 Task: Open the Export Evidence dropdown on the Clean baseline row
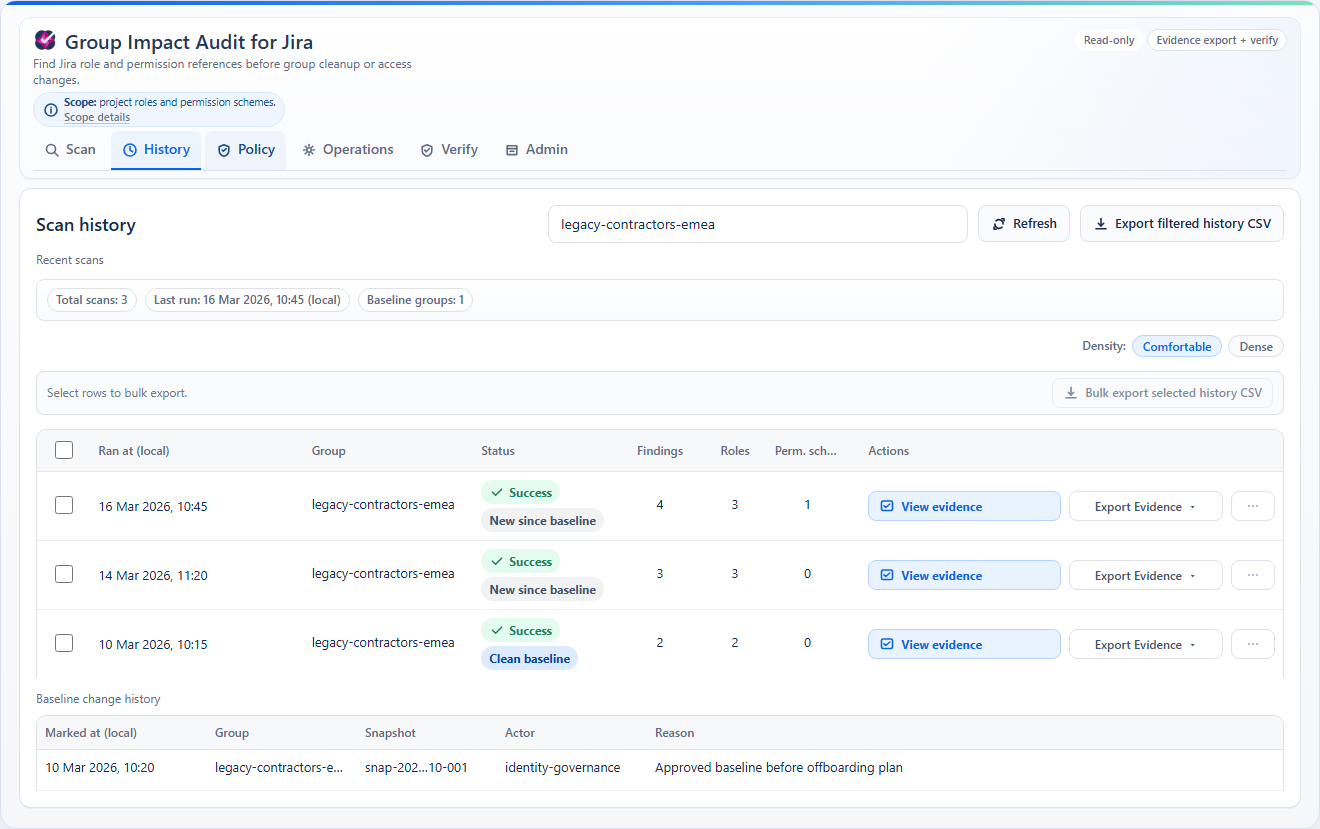[x=1145, y=644]
